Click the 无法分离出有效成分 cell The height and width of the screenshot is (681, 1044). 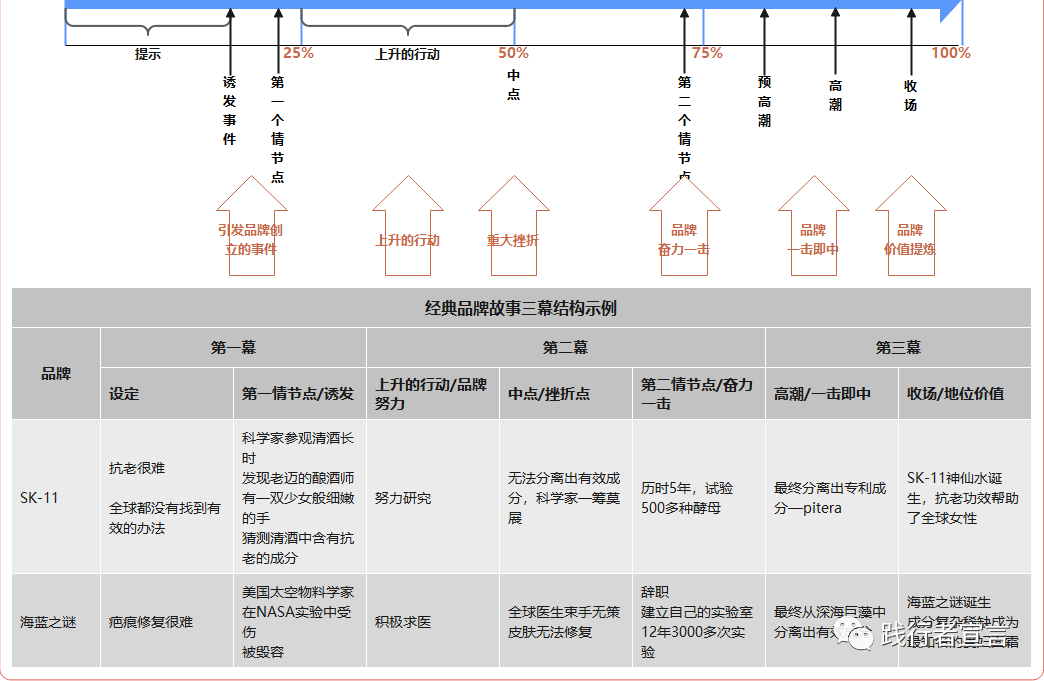click(565, 497)
